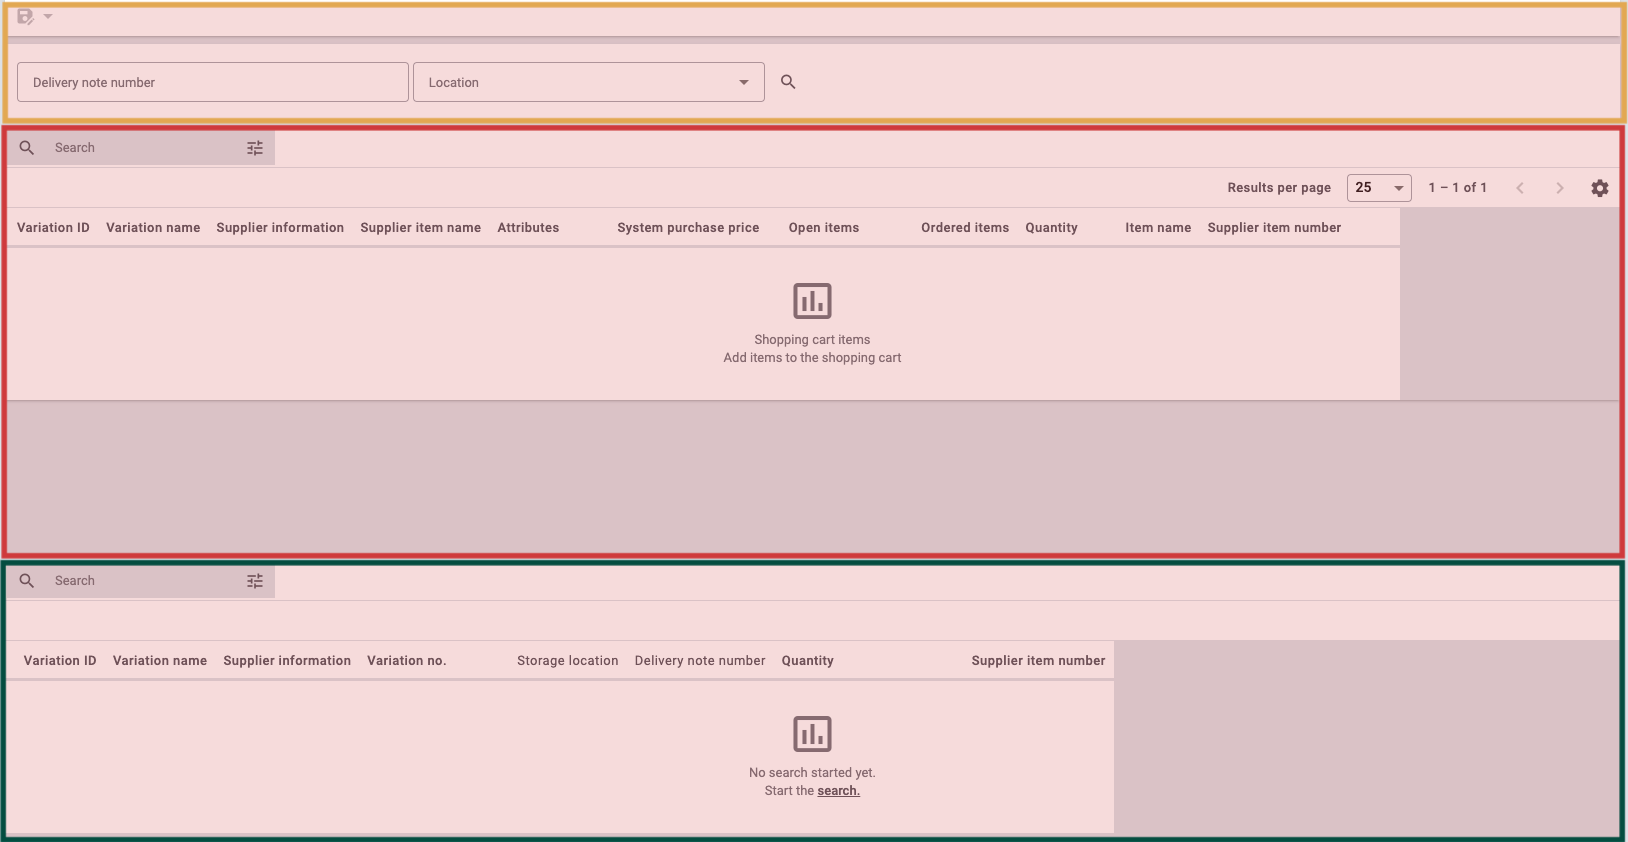This screenshot has height=842, width=1628.
Task: Follow the "search." link in the empty table
Action: [838, 791]
